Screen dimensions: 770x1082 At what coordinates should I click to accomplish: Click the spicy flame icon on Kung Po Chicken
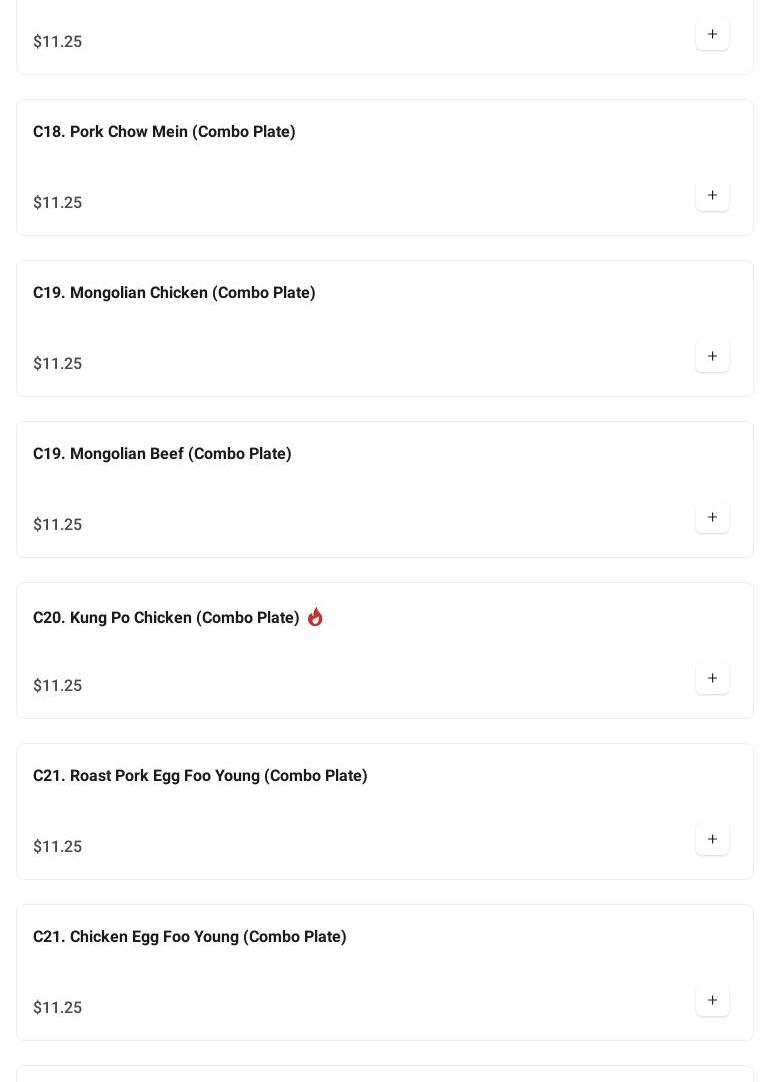(315, 617)
